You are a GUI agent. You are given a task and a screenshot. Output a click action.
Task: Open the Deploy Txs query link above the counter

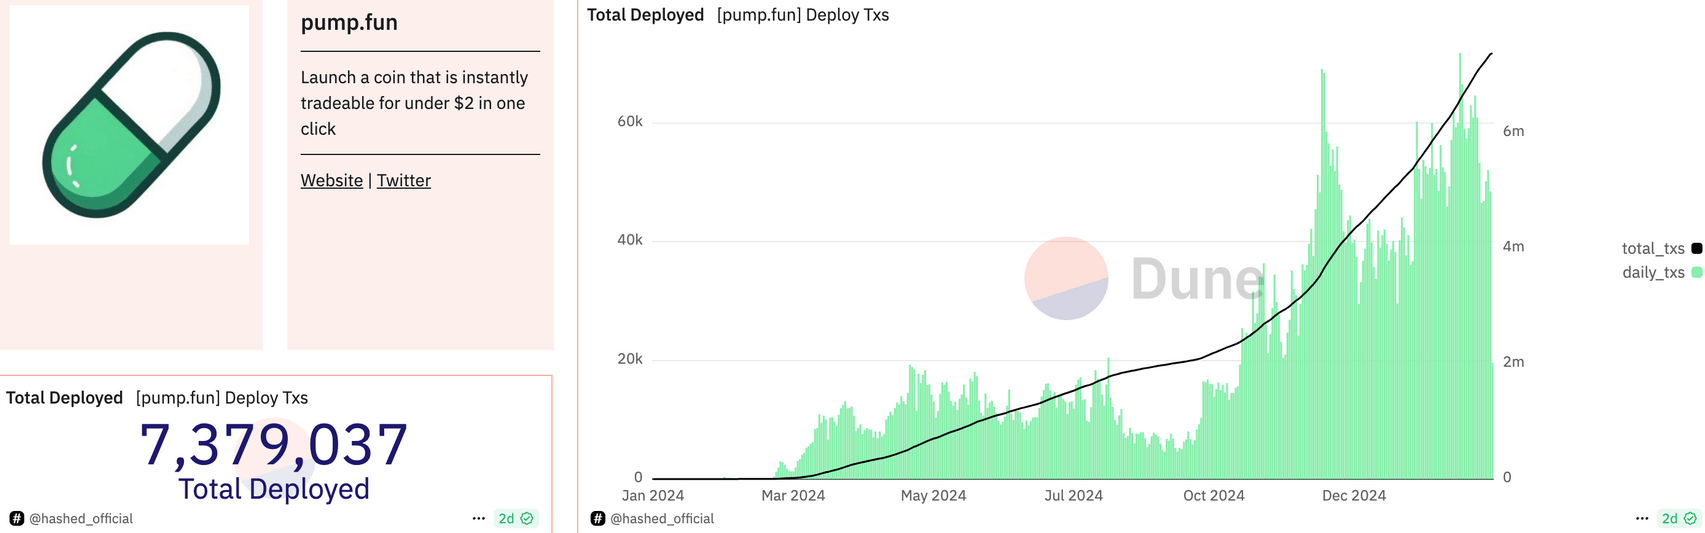221,397
